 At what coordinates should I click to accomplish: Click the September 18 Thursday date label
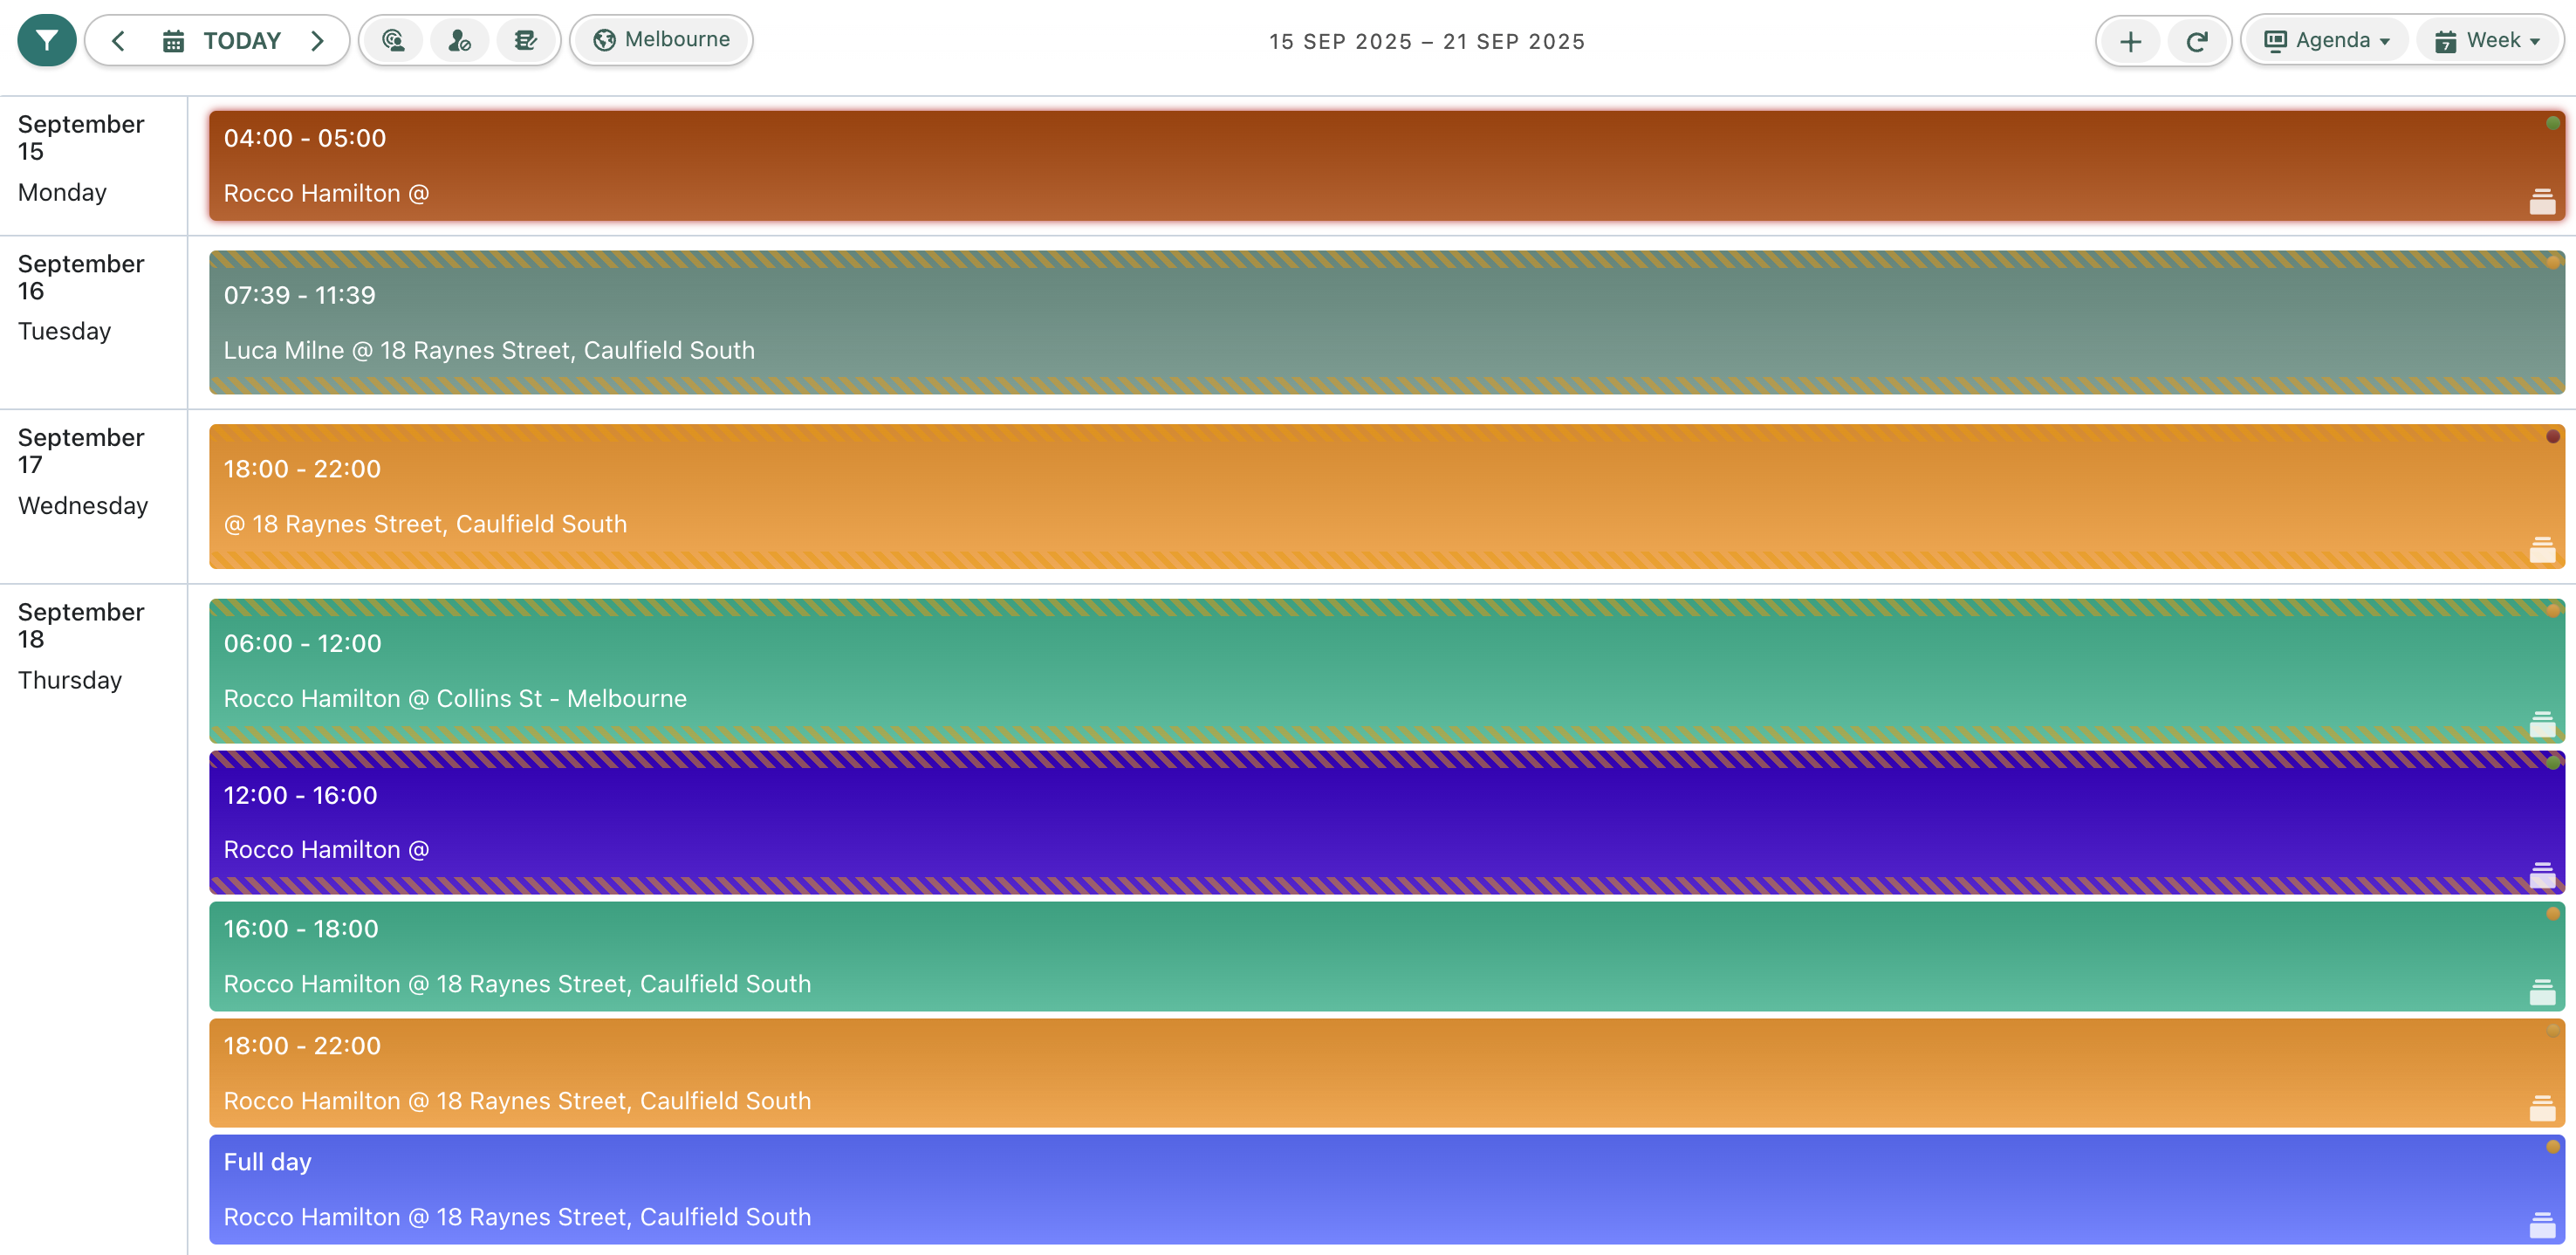pyautogui.click(x=81, y=645)
